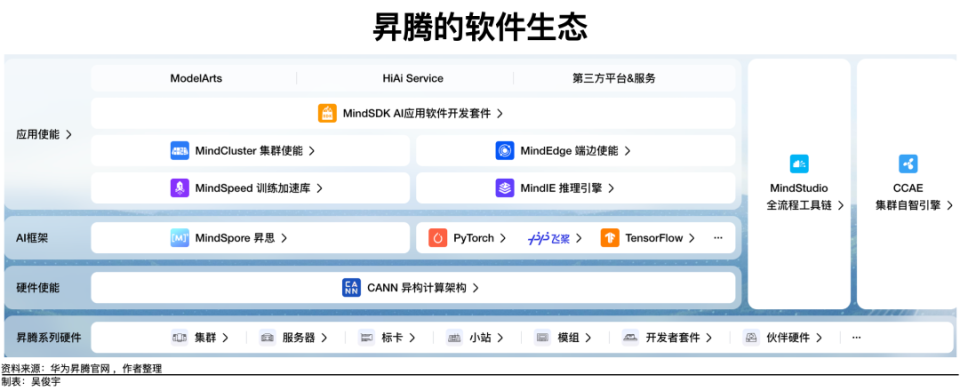This screenshot has width=960, height=391.
Task: Select the 第三方平台&服务 tab
Action: (x=614, y=78)
